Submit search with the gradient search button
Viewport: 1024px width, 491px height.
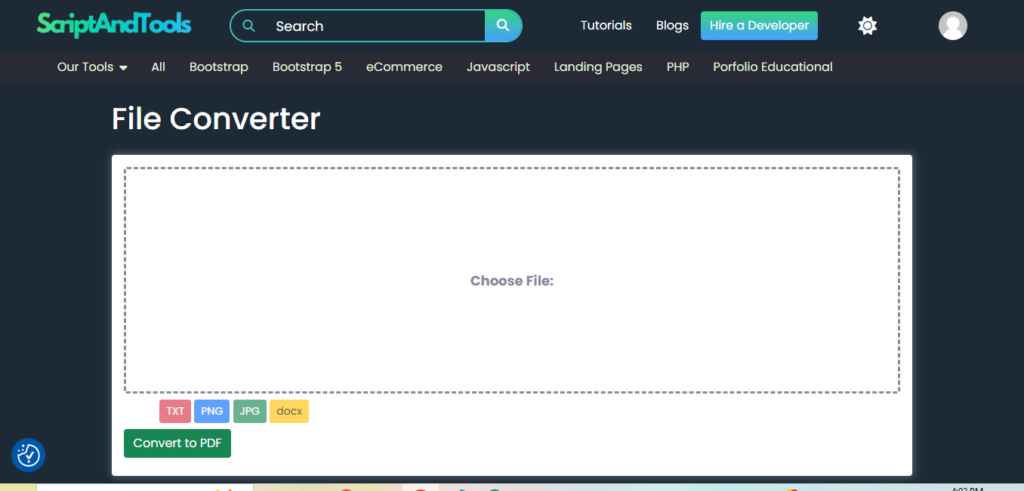[x=503, y=25]
